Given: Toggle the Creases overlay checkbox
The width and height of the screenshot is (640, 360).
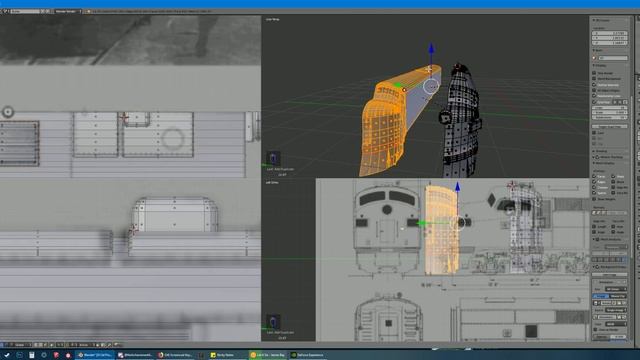Looking at the screenshot, I should pos(595,187).
